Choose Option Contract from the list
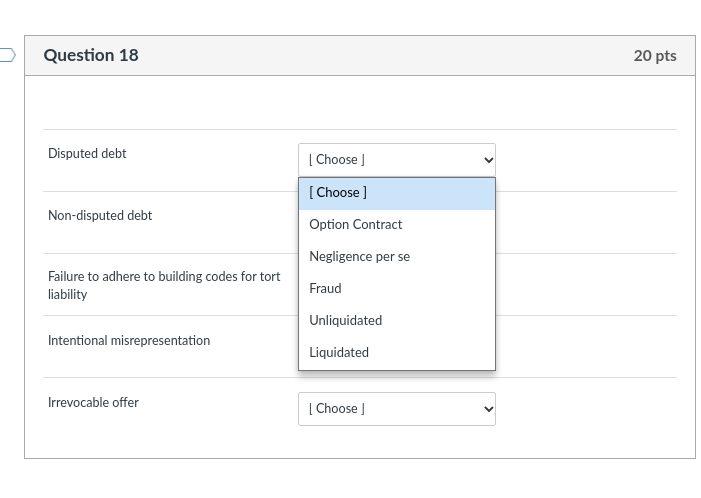The height and width of the screenshot is (498, 701). 356,225
